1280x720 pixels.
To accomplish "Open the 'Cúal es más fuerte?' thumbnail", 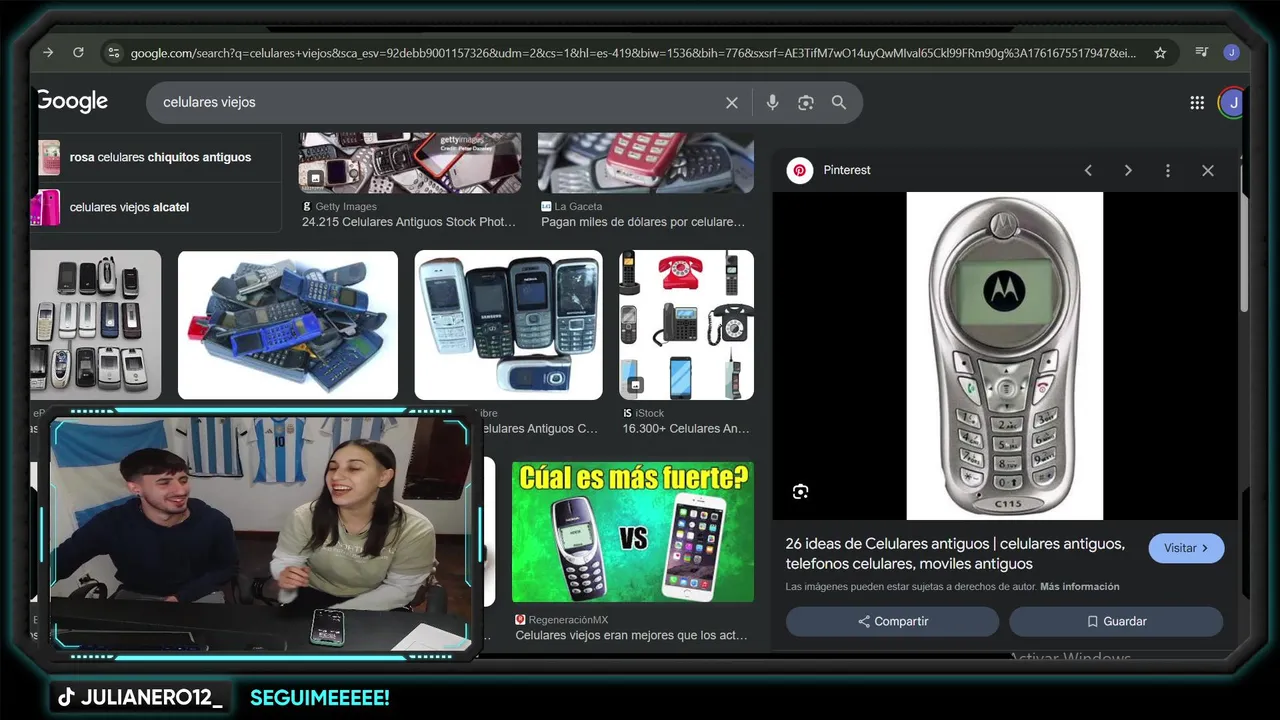I will point(633,532).
